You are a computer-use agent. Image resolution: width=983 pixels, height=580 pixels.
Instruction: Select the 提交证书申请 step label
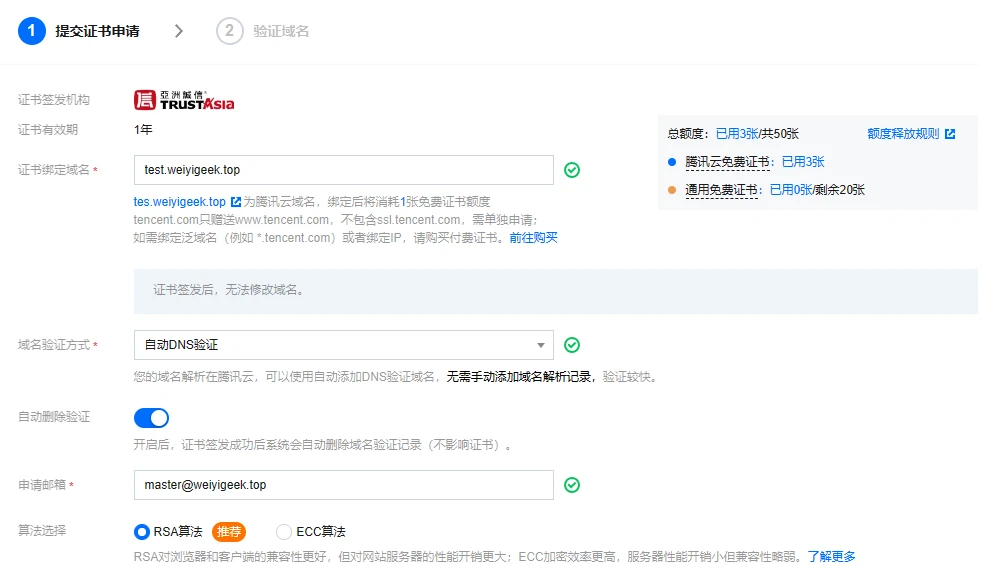pos(97,31)
